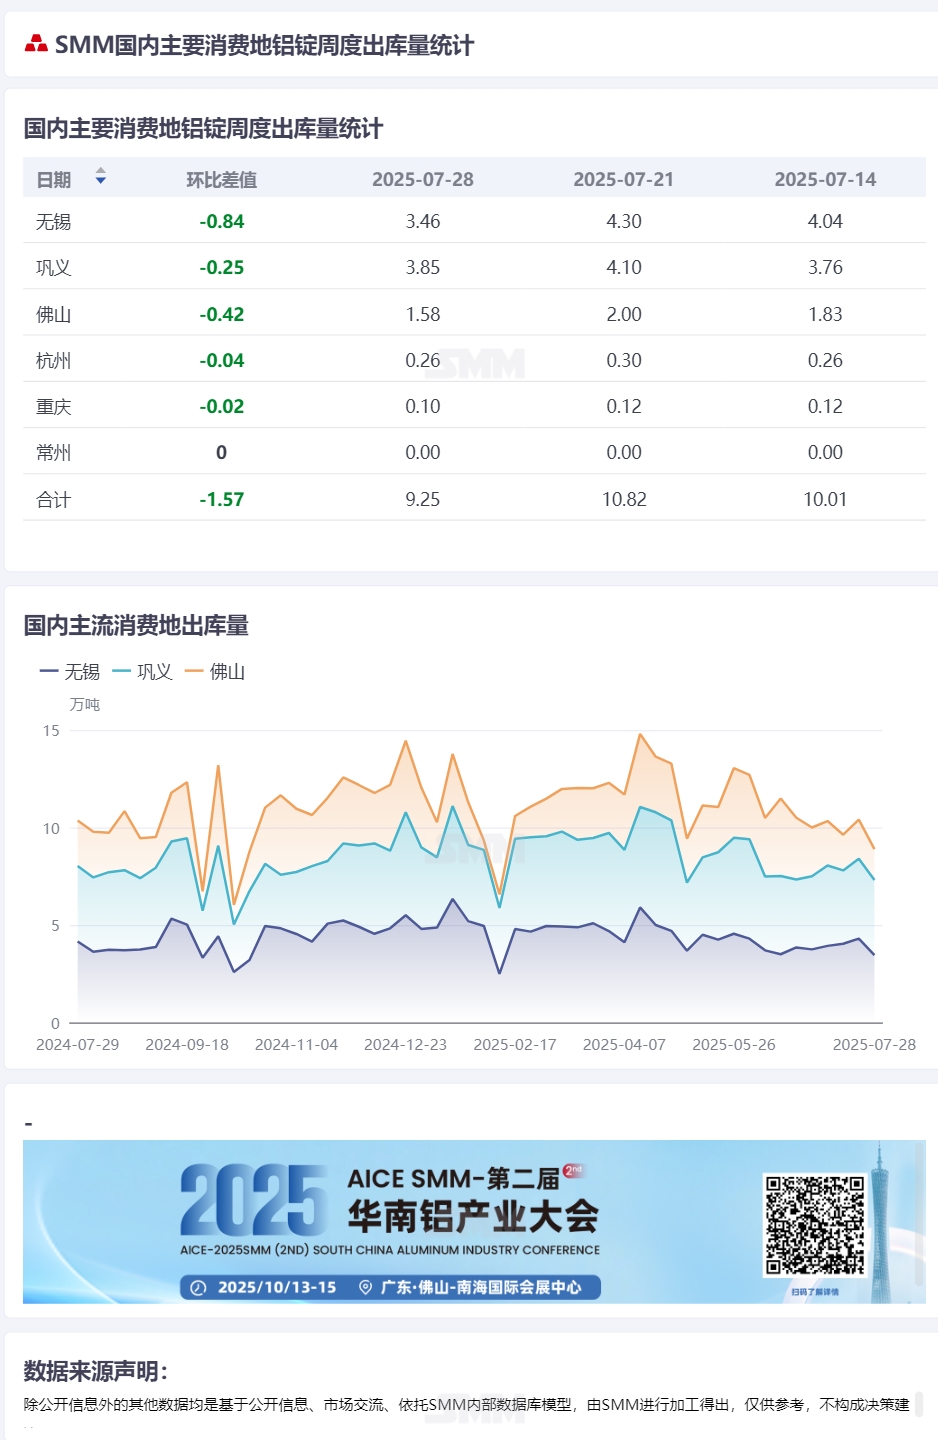938x1440 pixels.
Task: Click 常州's 0.00 value under 2025-07-28
Action: (423, 453)
